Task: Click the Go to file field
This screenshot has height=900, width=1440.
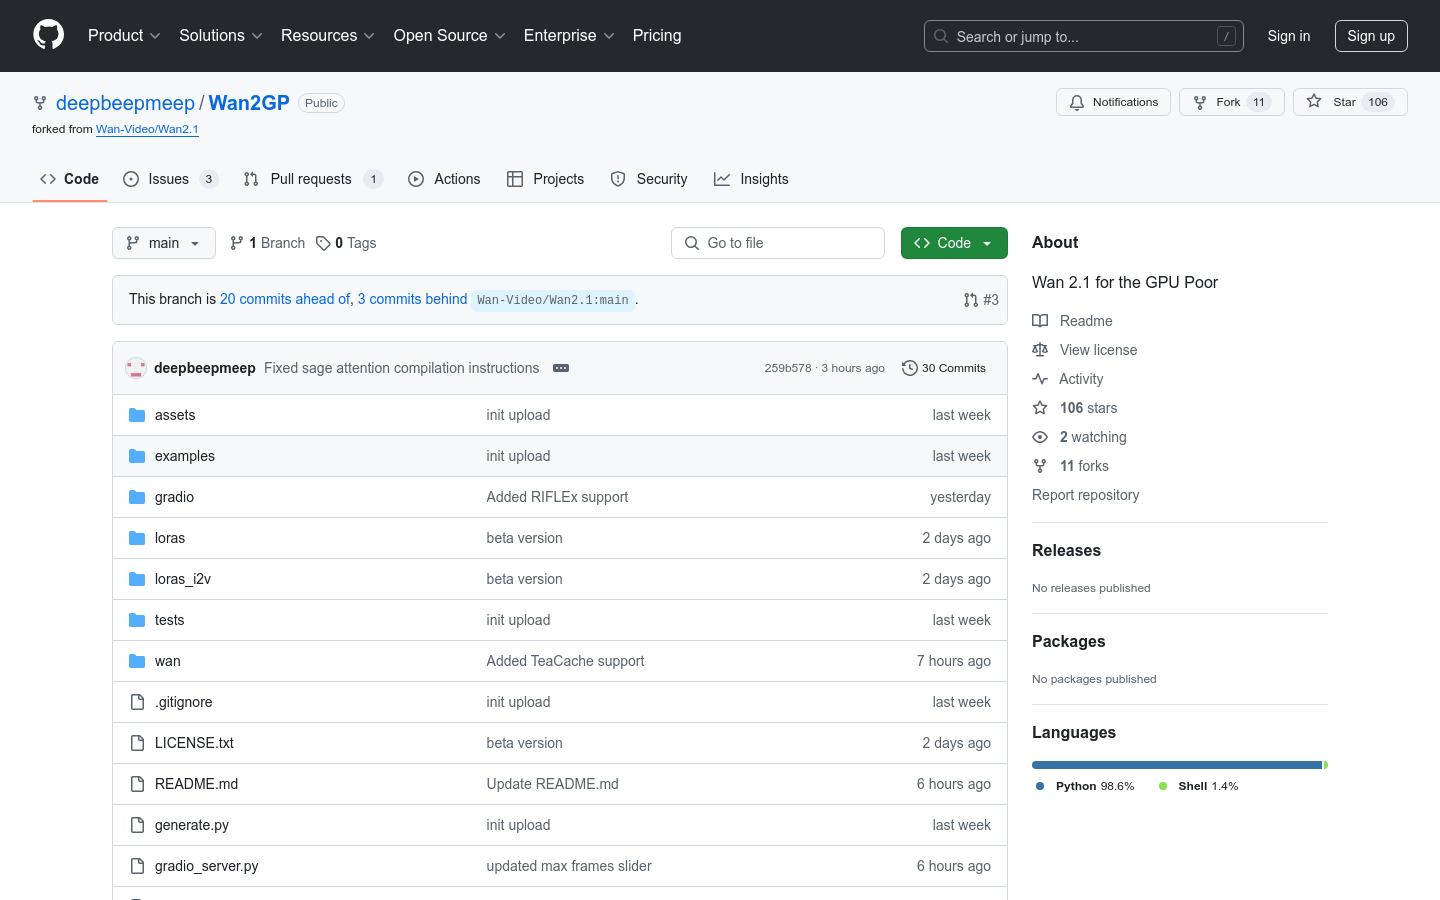Action: point(778,243)
